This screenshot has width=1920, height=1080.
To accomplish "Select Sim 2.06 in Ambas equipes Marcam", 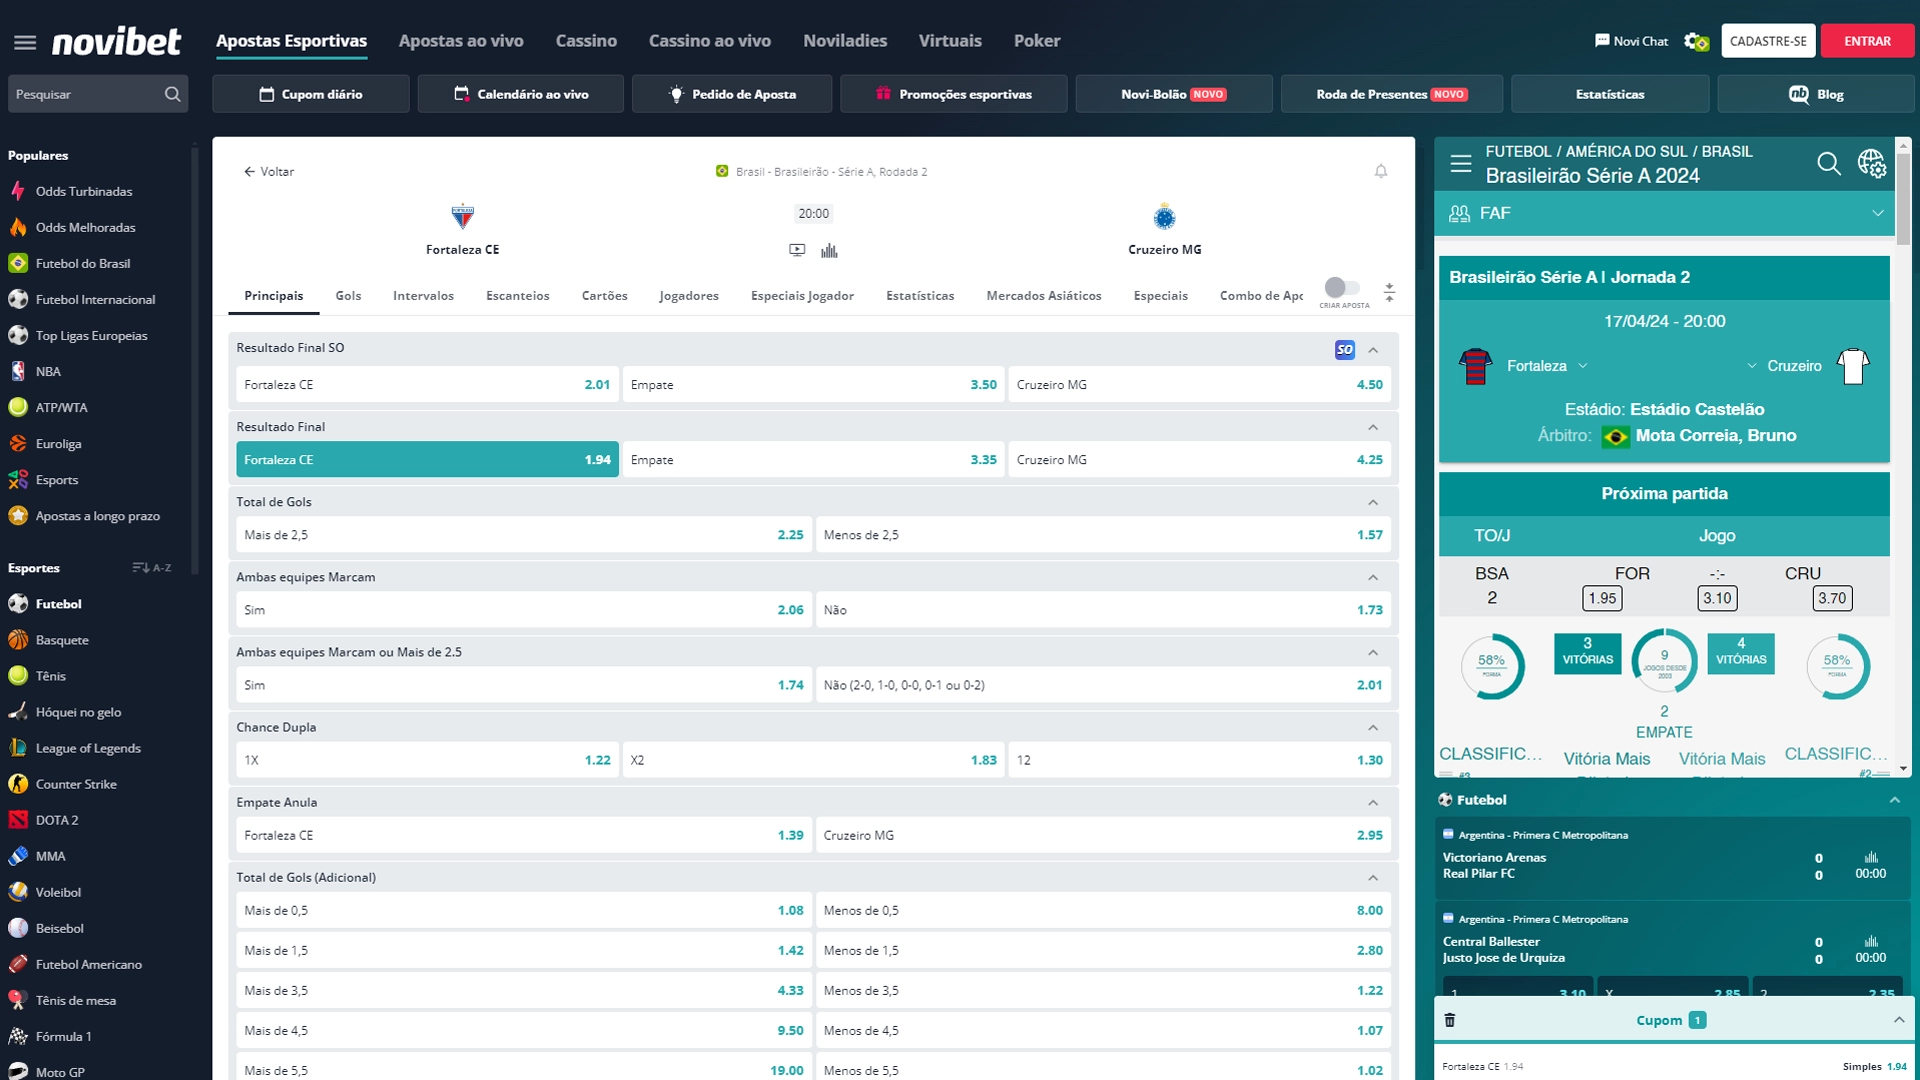I will 524,609.
